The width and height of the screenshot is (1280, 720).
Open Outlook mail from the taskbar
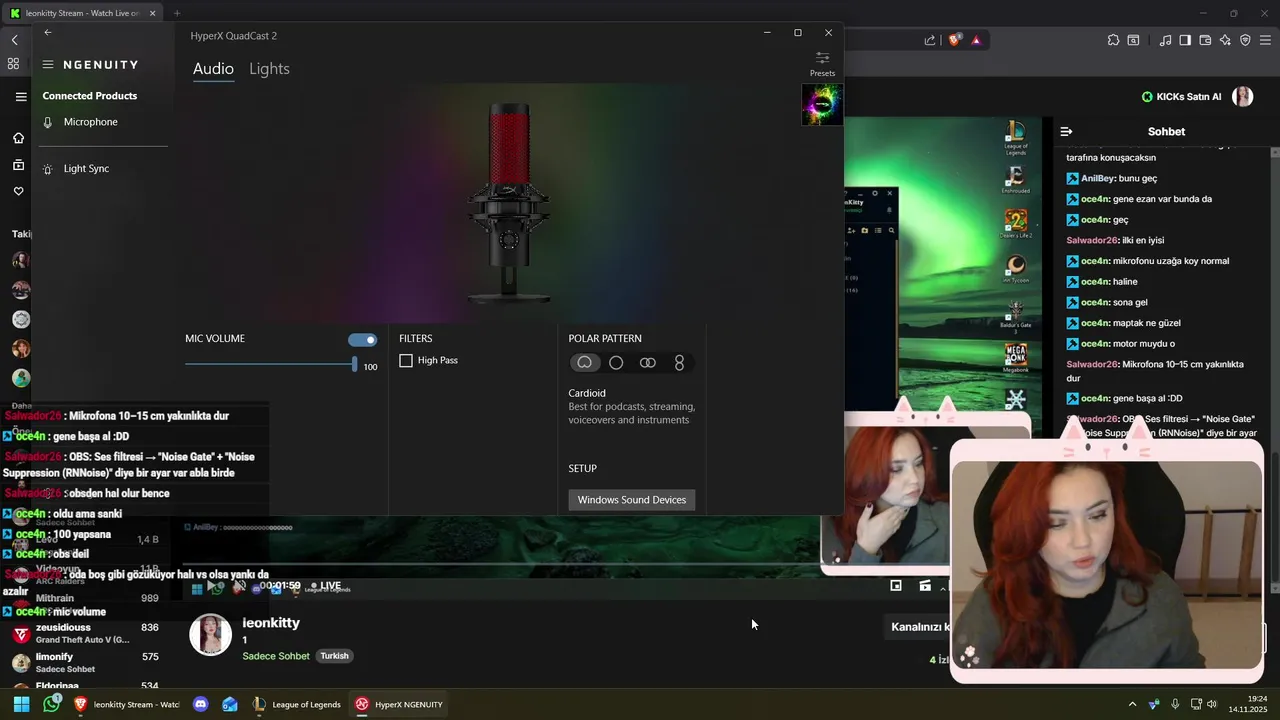(230, 704)
